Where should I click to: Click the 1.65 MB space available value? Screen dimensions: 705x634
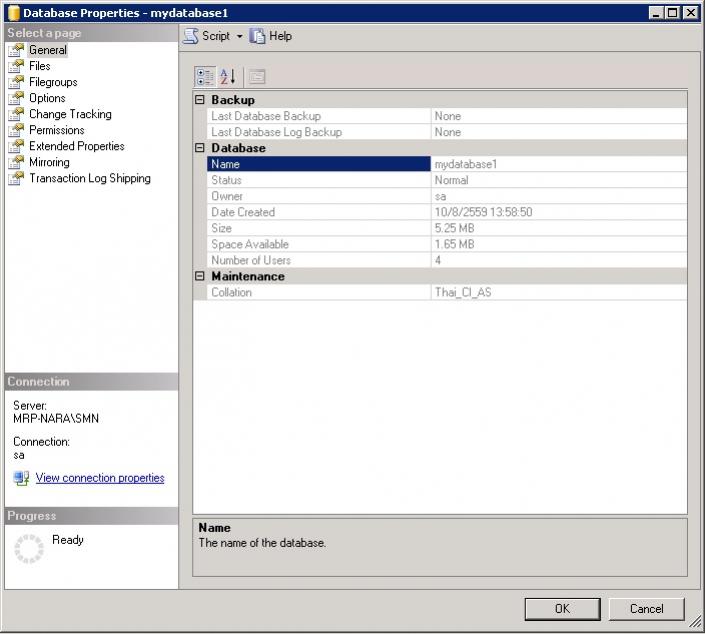(454, 244)
